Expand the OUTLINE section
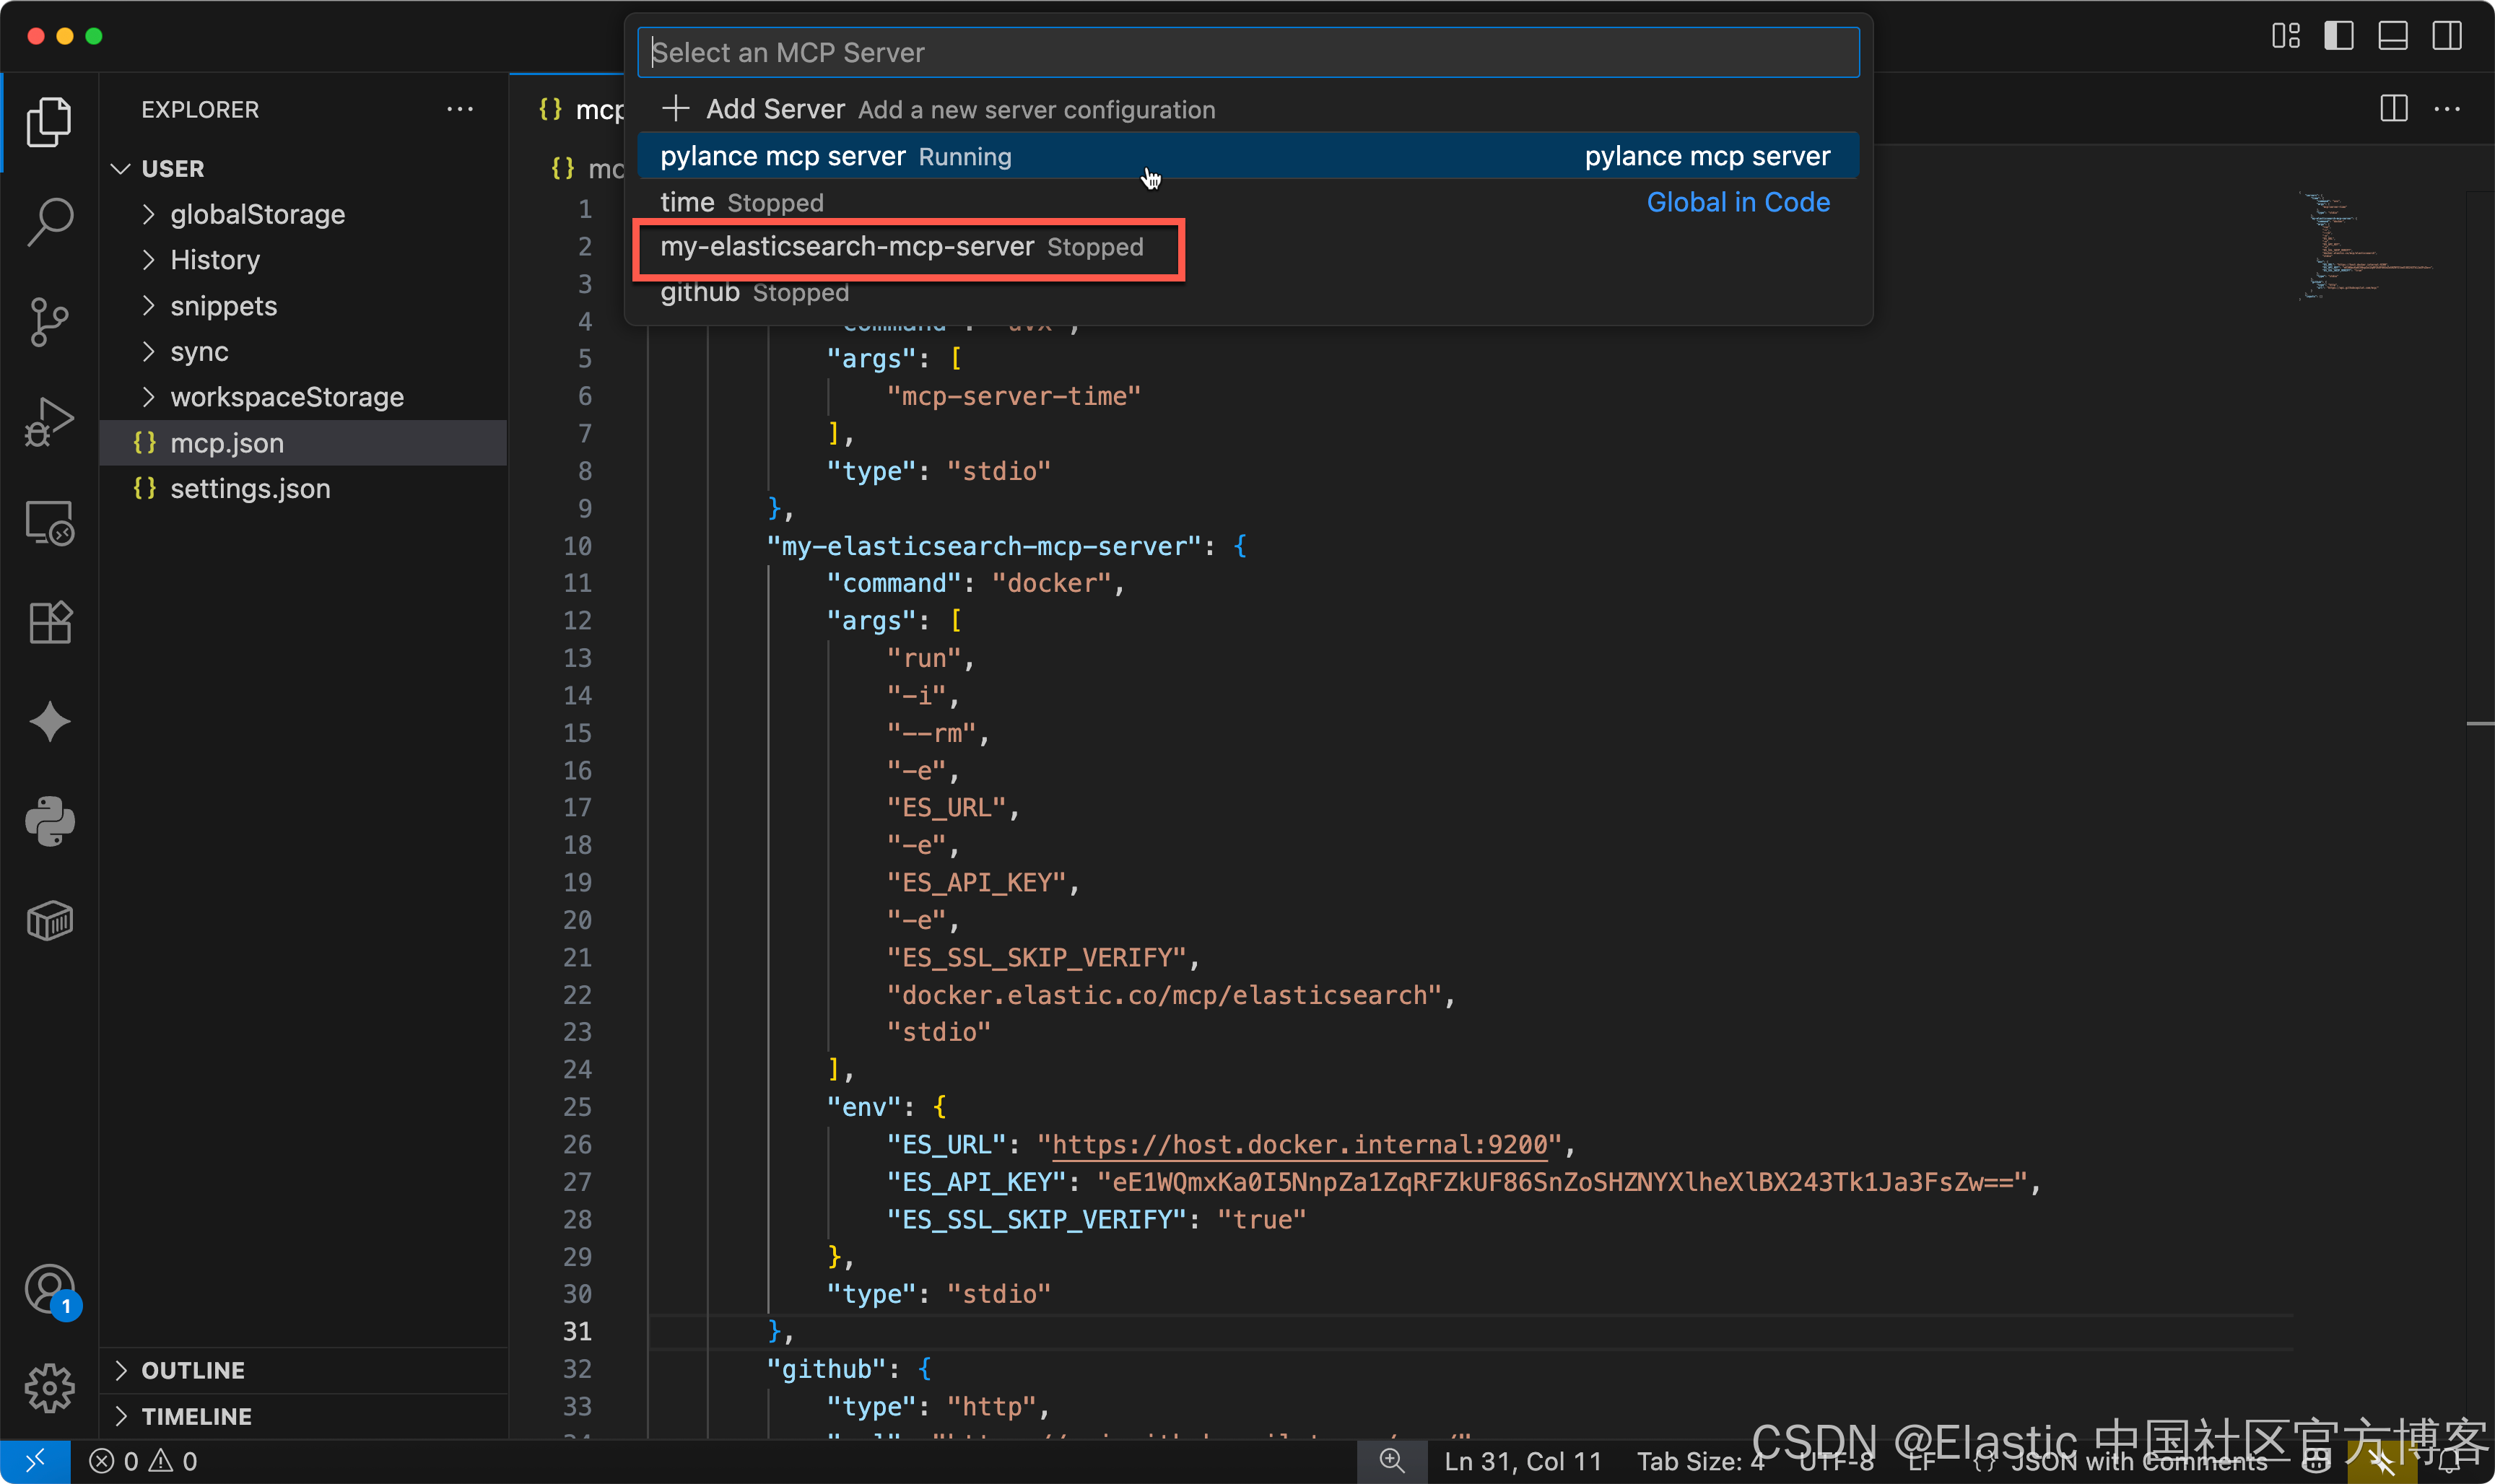Screen dimensions: 2495x1484 (304, 1370)
